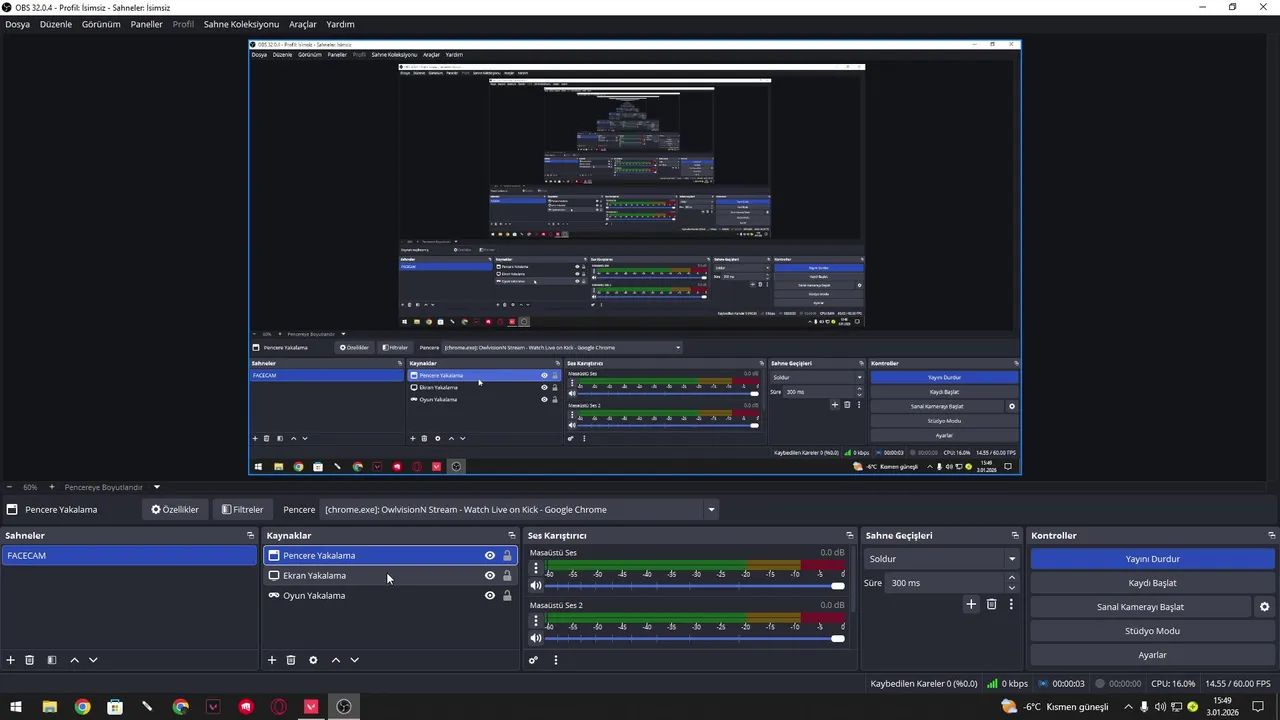Viewport: 1280px width, 720px height.
Task: Move source up in Kaynaklar panel
Action: [x=336, y=660]
